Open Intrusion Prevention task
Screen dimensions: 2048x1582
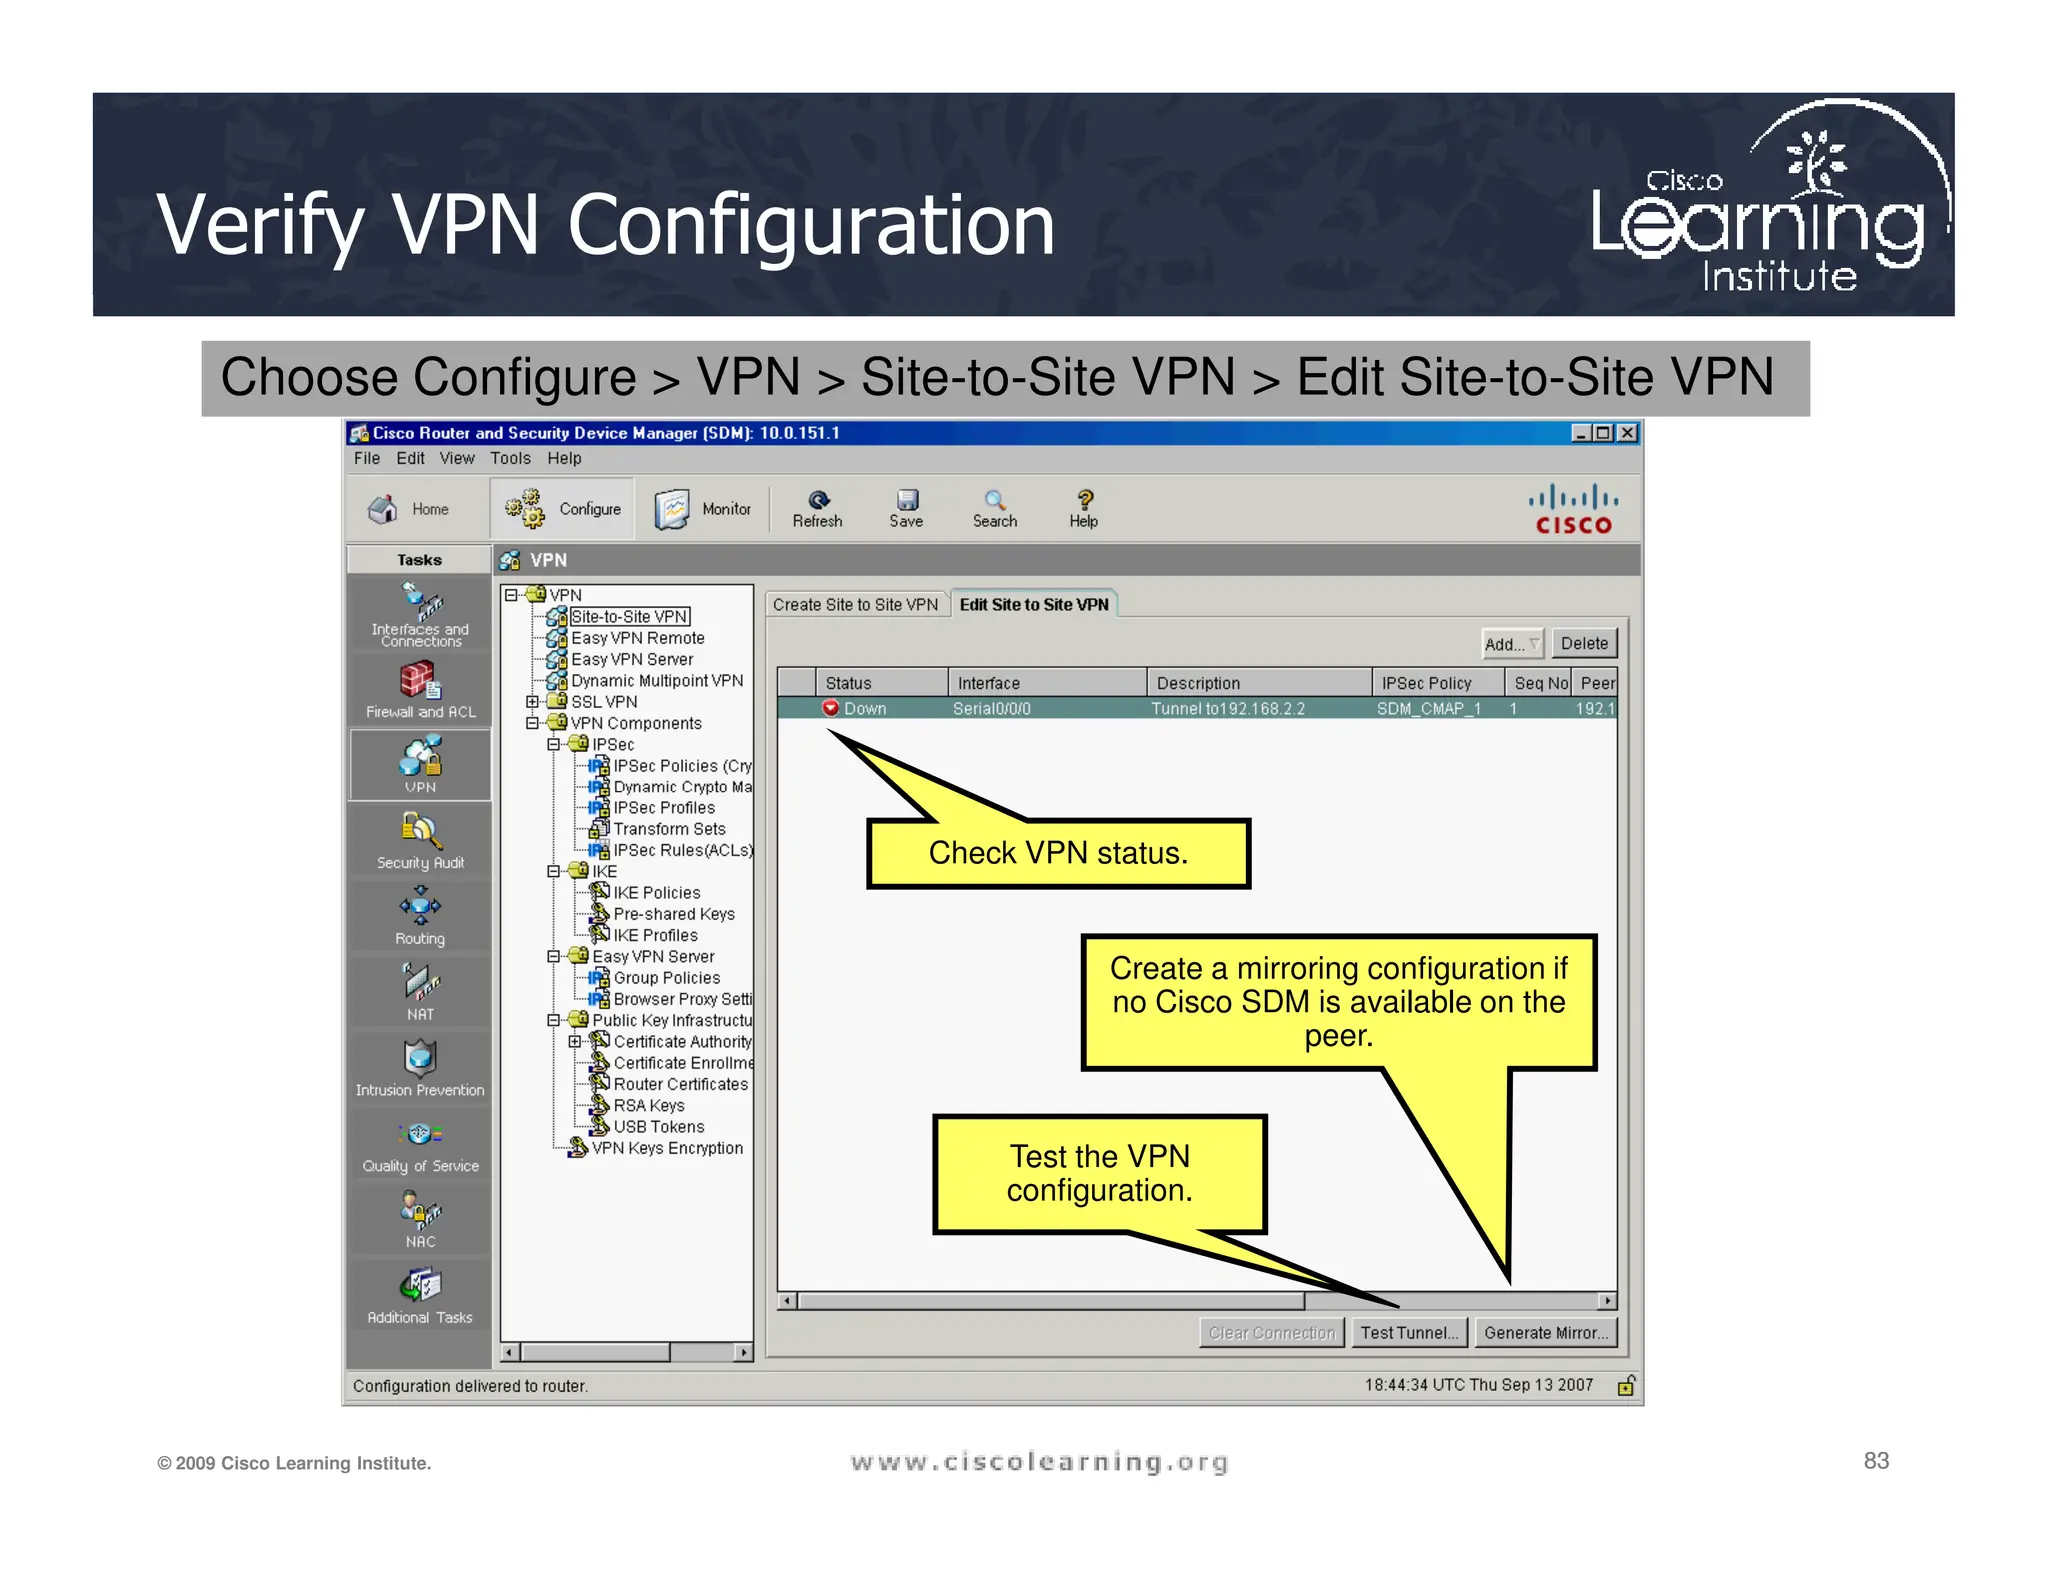420,1068
